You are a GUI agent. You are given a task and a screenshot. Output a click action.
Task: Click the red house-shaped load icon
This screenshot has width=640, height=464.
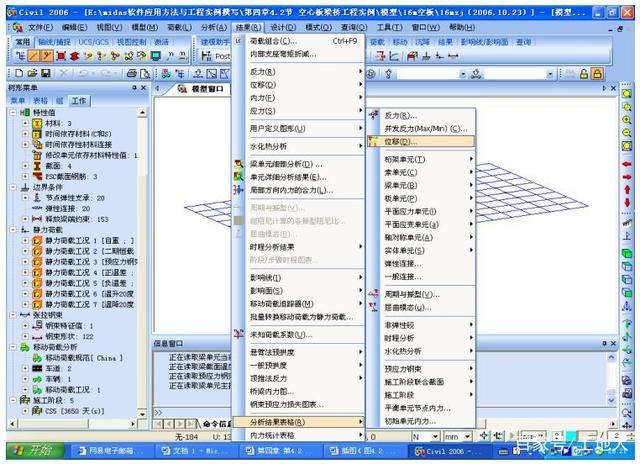click(413, 56)
